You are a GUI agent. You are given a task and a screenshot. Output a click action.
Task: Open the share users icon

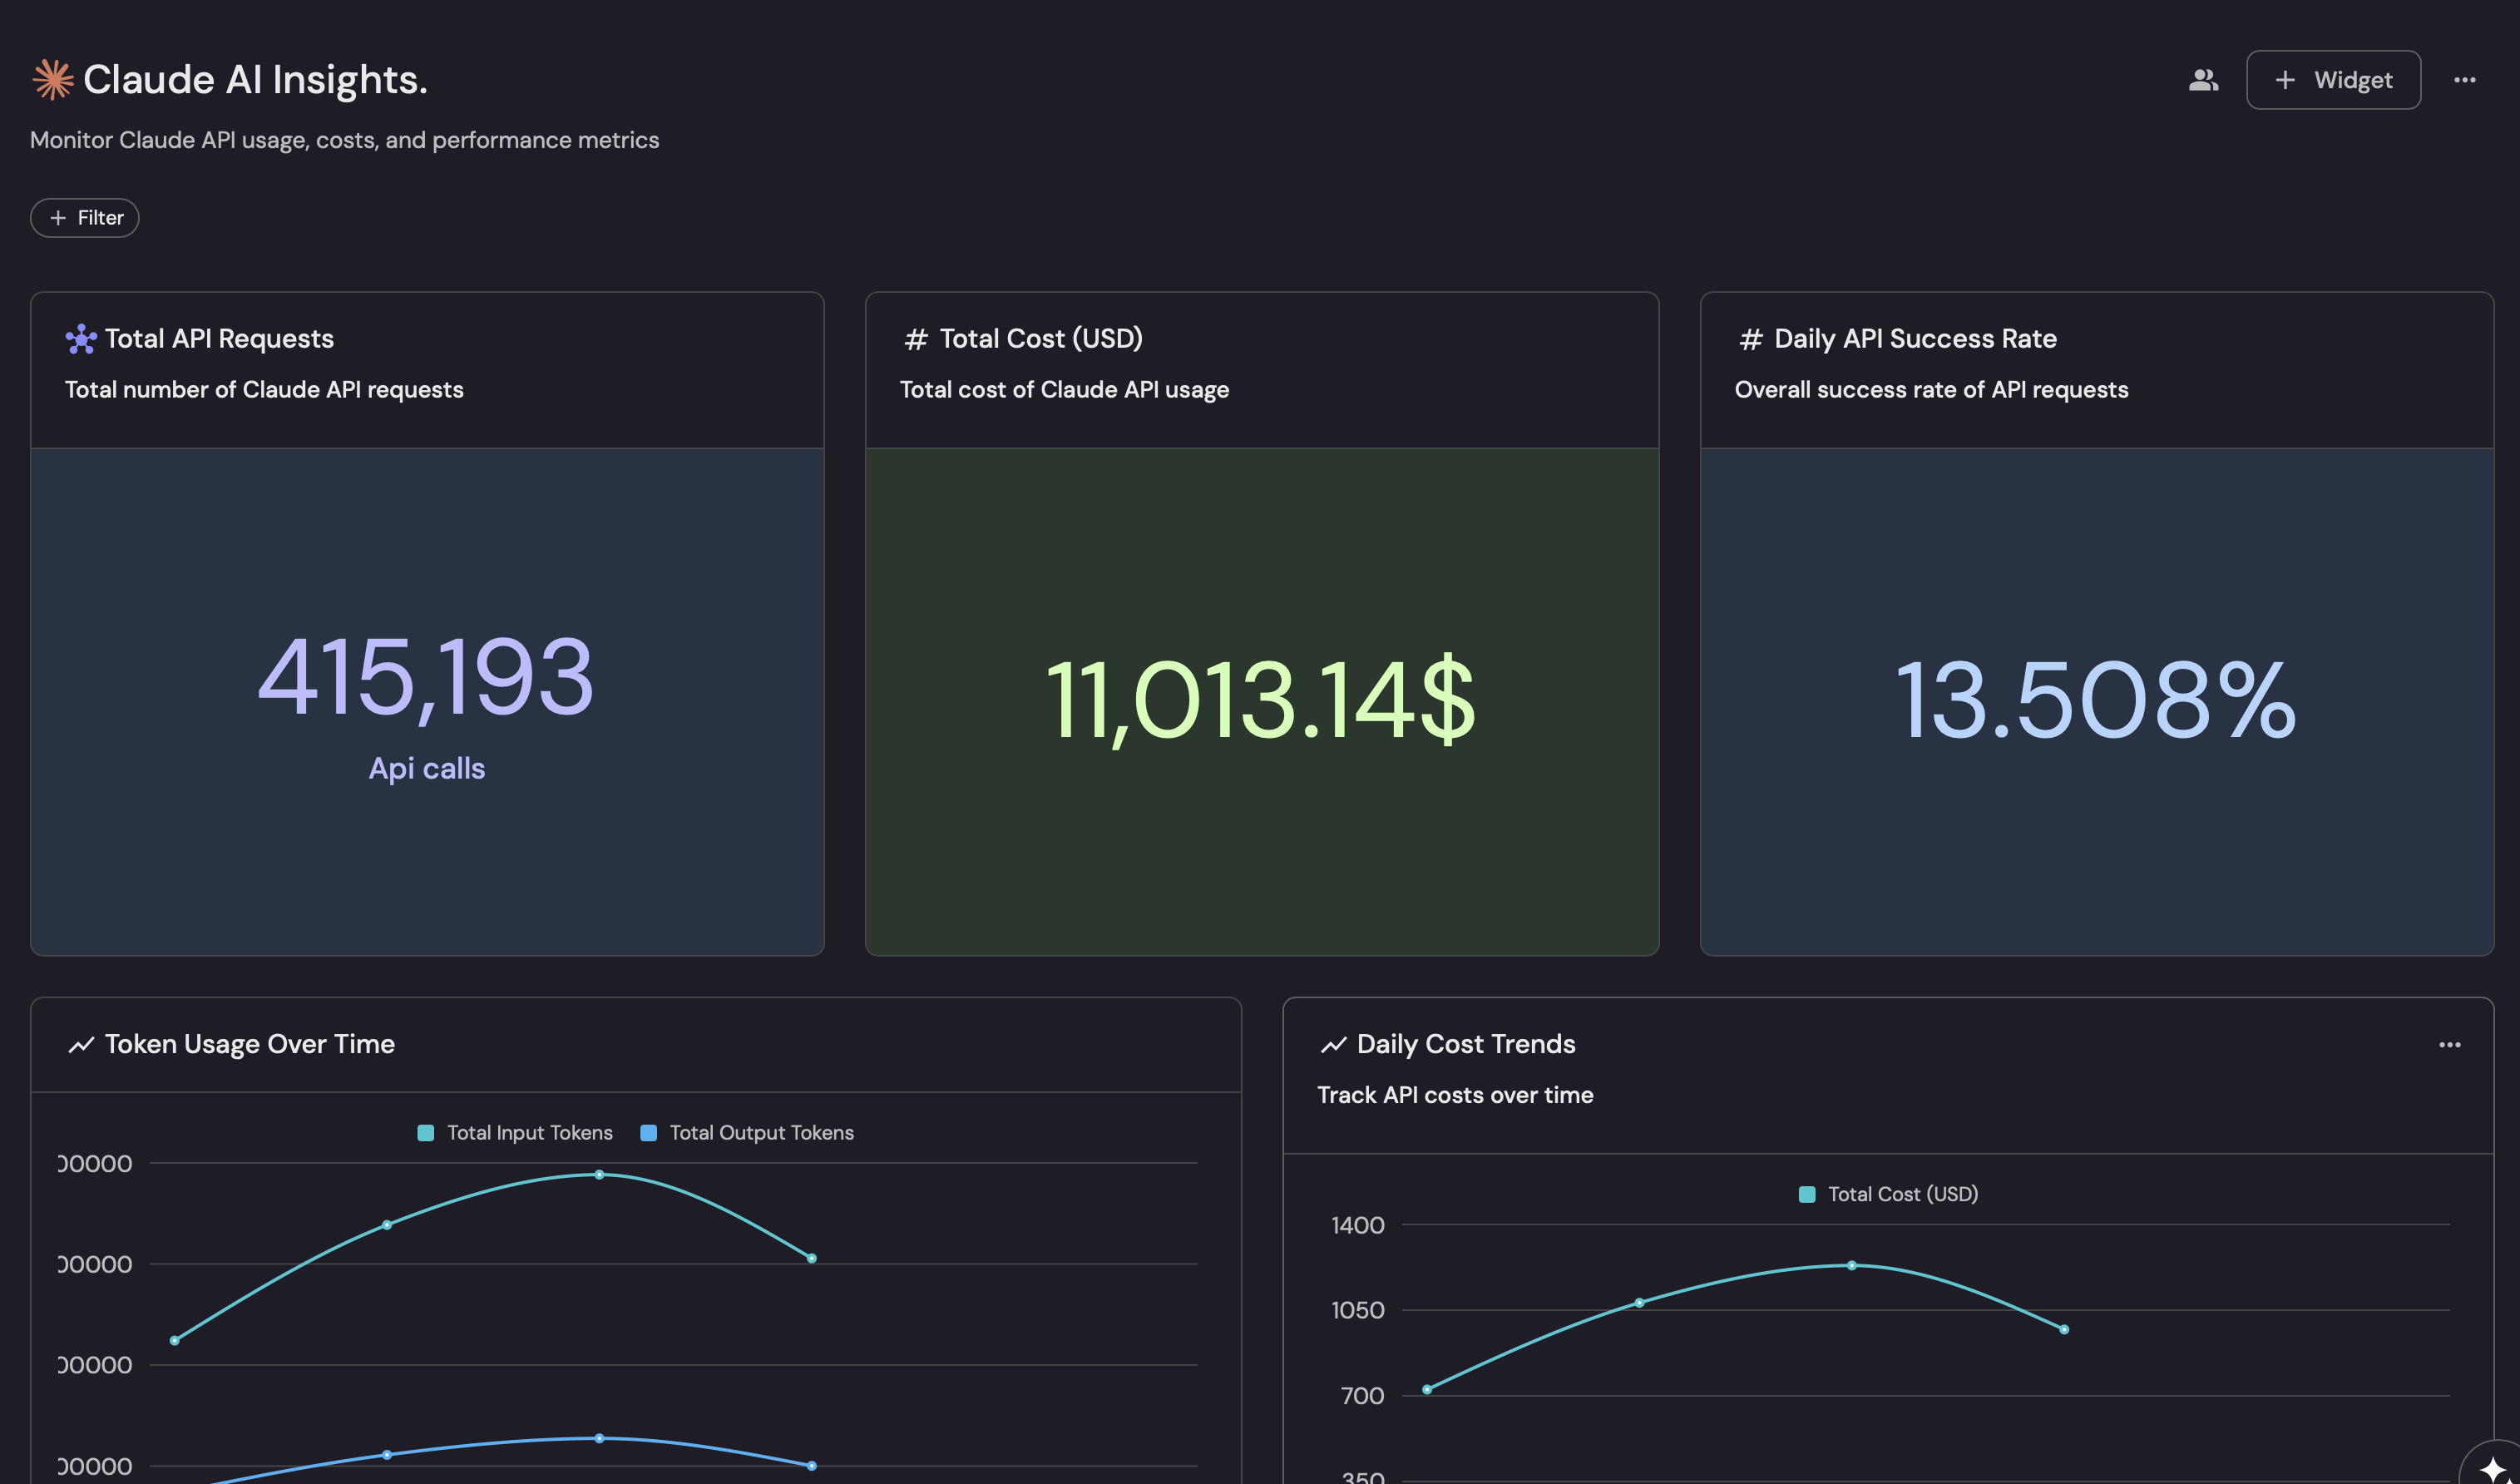click(x=2203, y=80)
